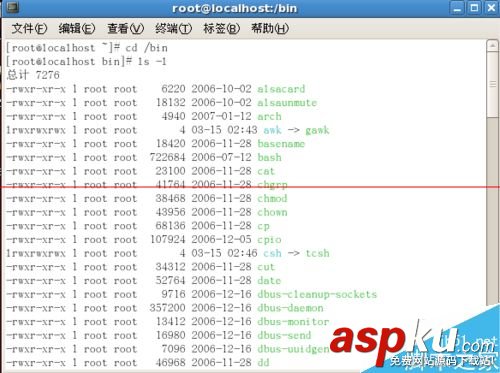Click the filename alsaunmute

coord(287,103)
